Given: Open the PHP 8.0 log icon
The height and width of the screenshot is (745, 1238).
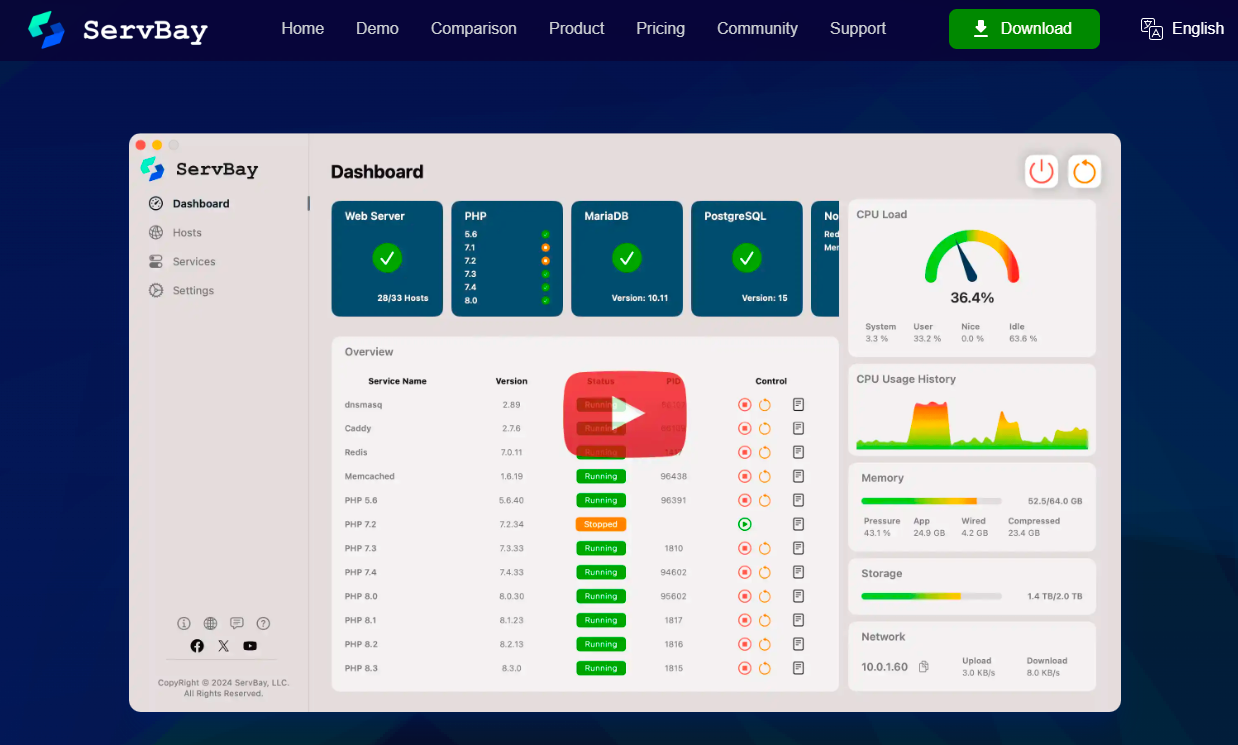Looking at the screenshot, I should tap(798, 596).
